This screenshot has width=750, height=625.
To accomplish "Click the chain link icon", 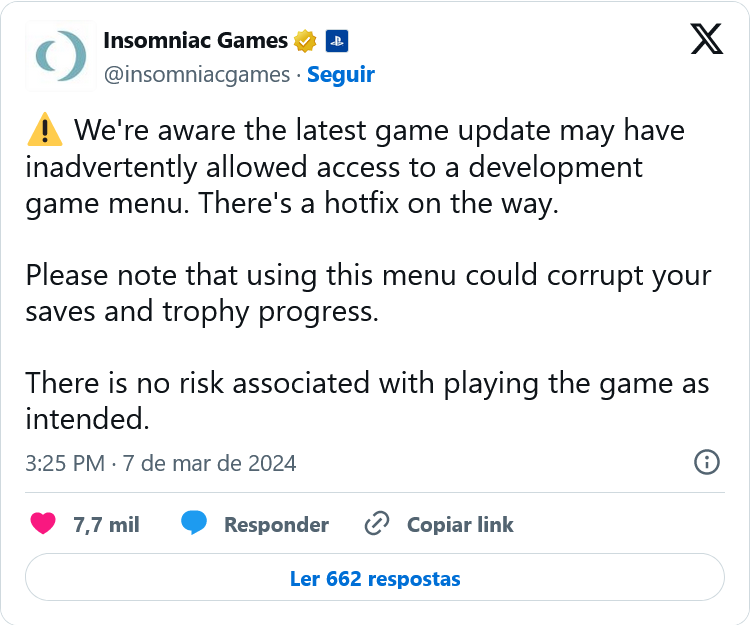I will (377, 524).
